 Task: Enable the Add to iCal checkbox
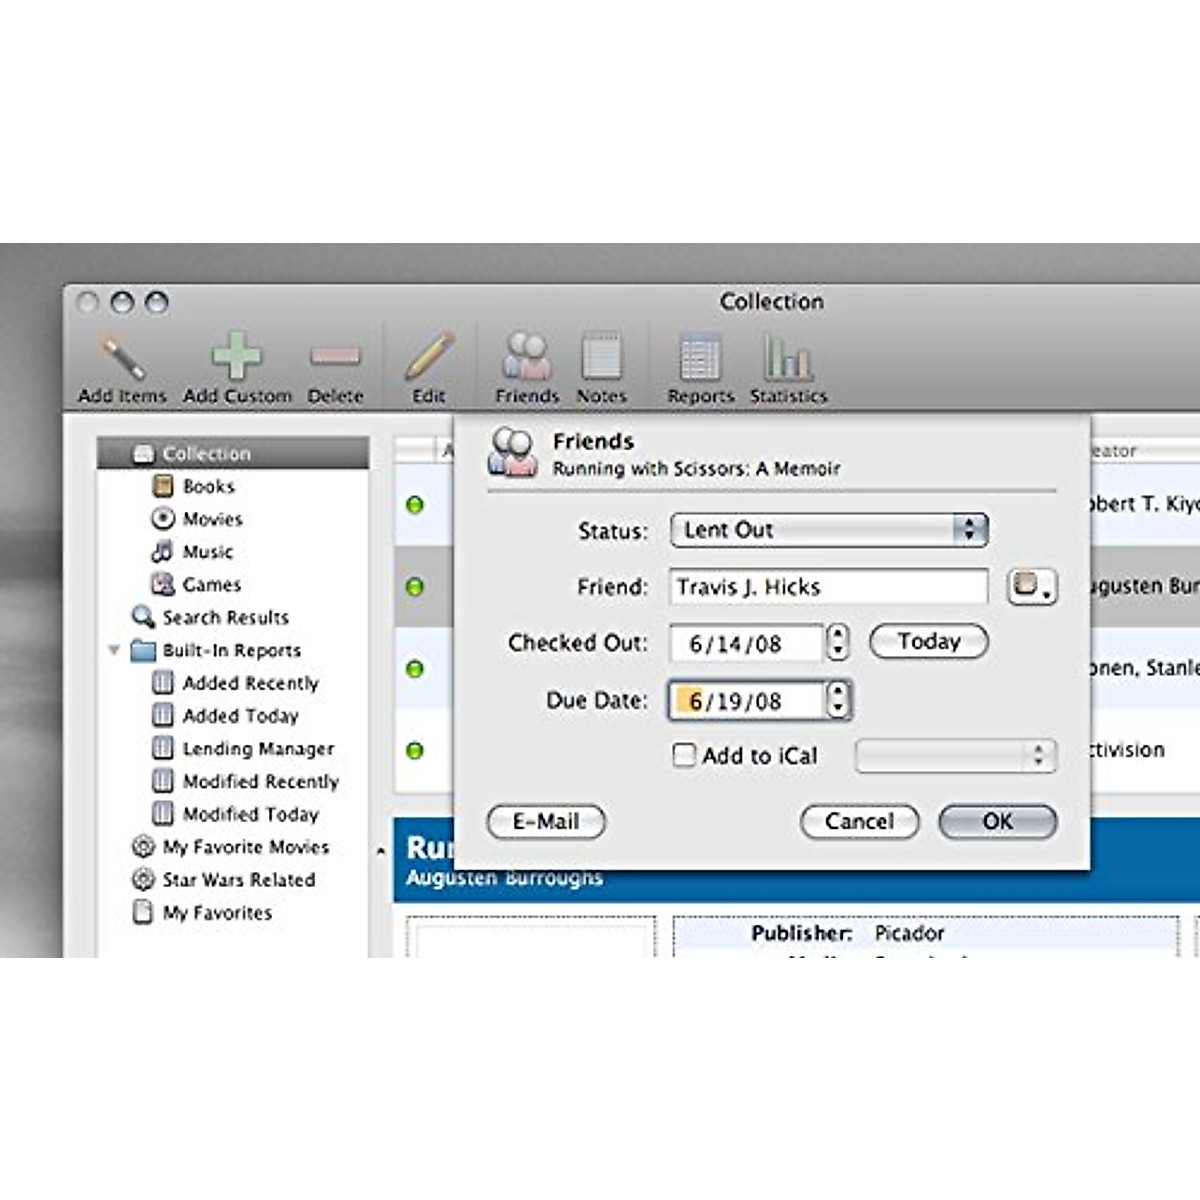(684, 756)
